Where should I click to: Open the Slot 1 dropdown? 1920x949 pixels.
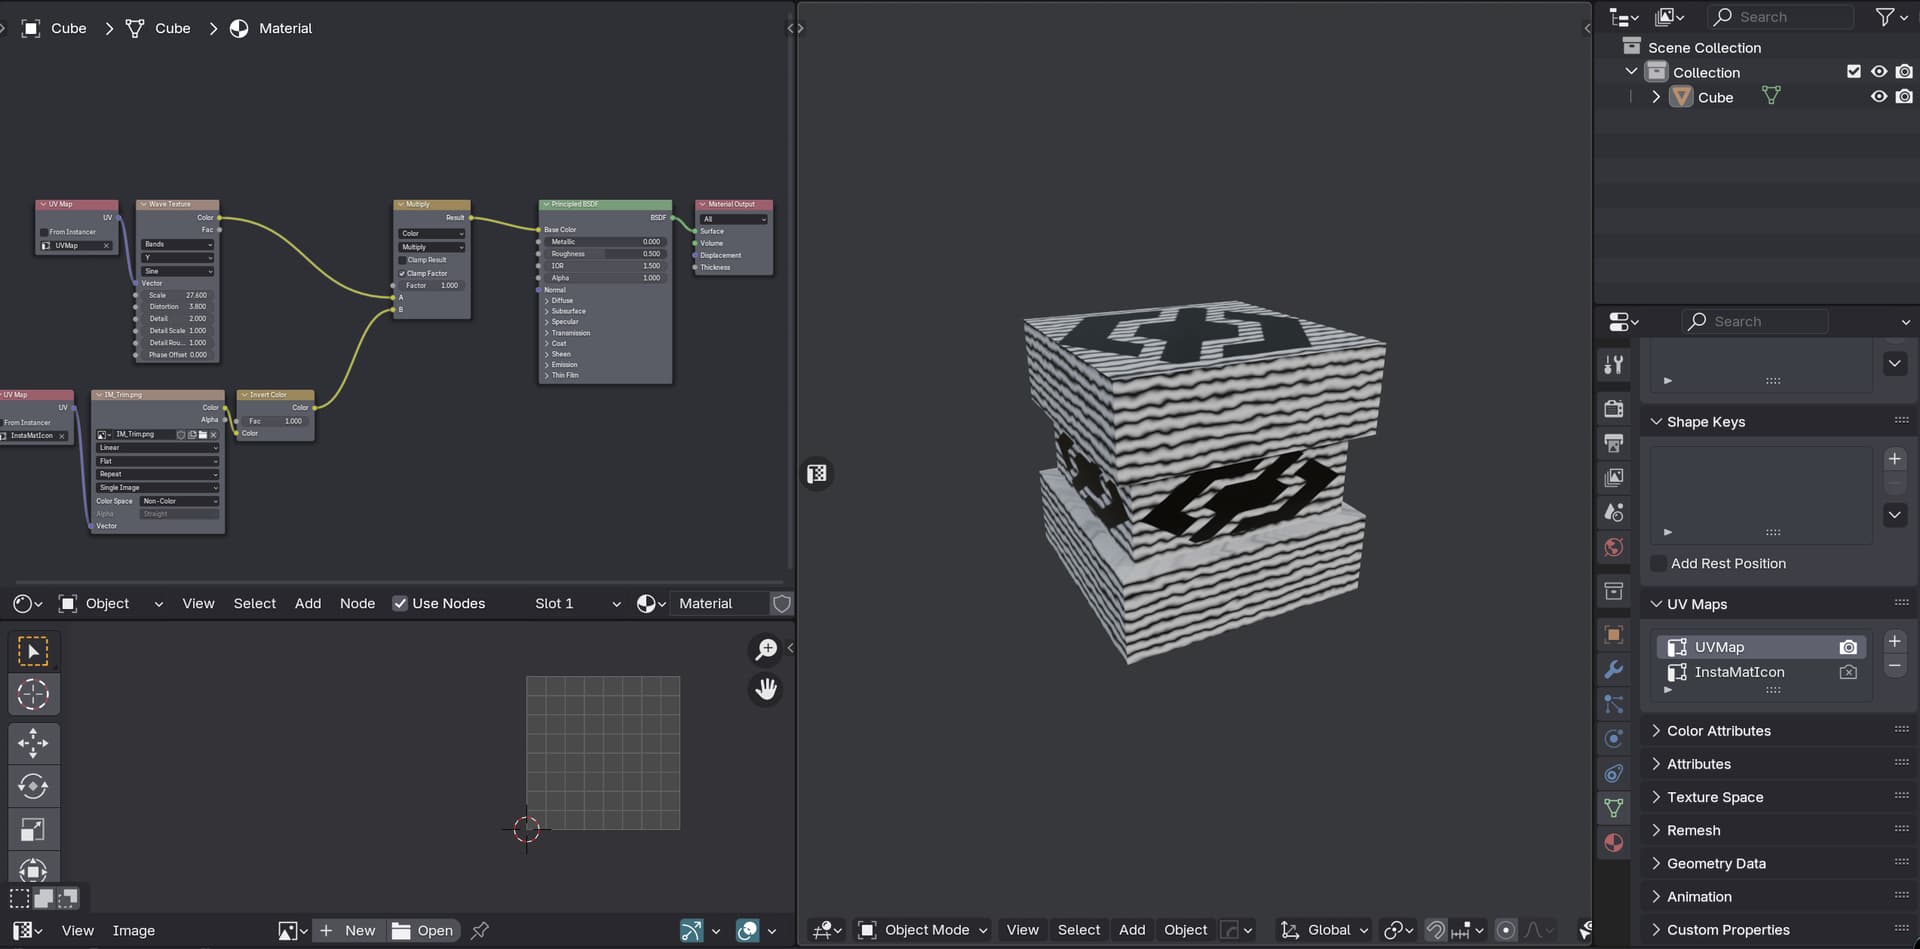[x=577, y=603]
